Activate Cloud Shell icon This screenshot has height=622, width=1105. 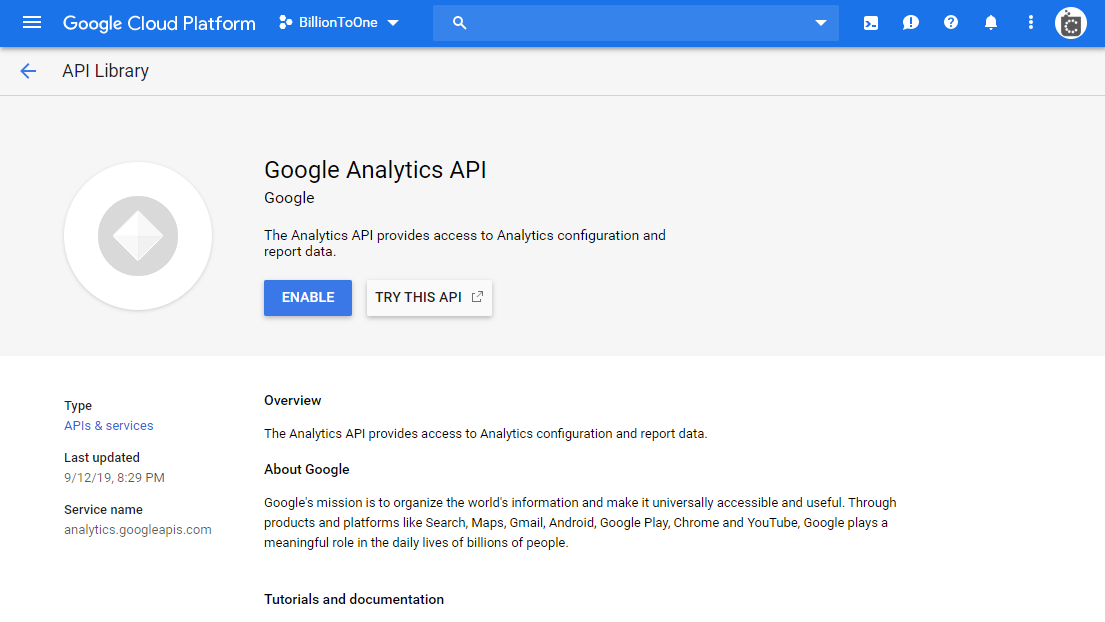[871, 23]
